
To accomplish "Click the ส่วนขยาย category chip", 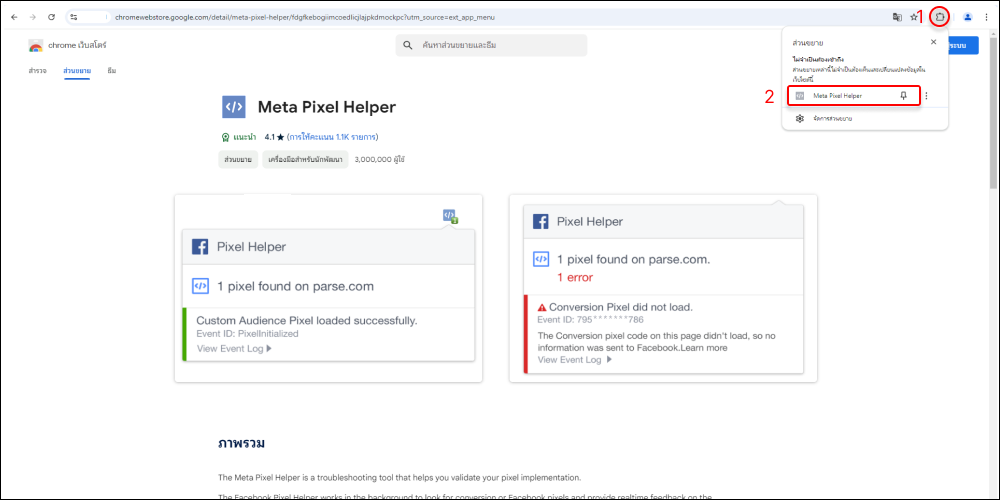I will [237, 159].
